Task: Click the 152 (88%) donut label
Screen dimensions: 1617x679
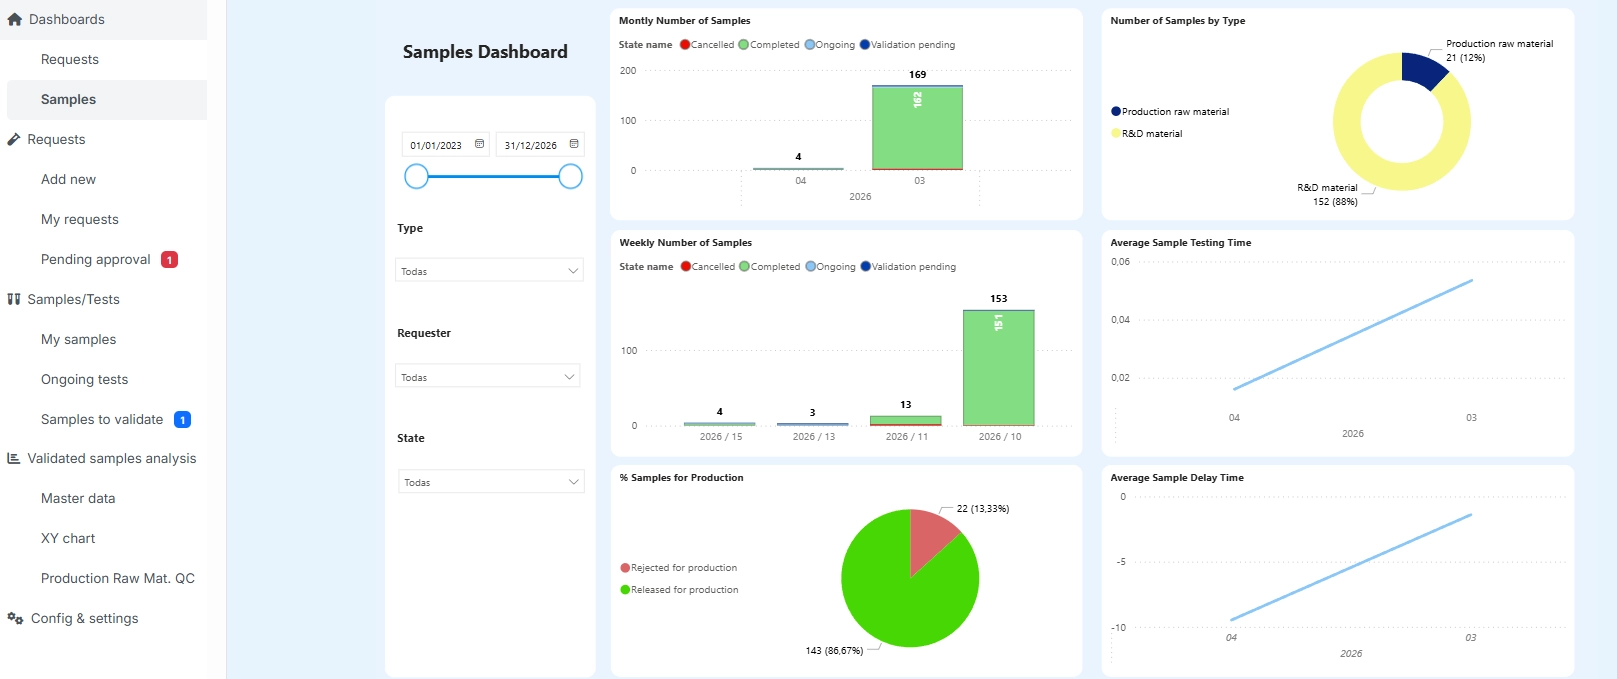Action: (1335, 202)
